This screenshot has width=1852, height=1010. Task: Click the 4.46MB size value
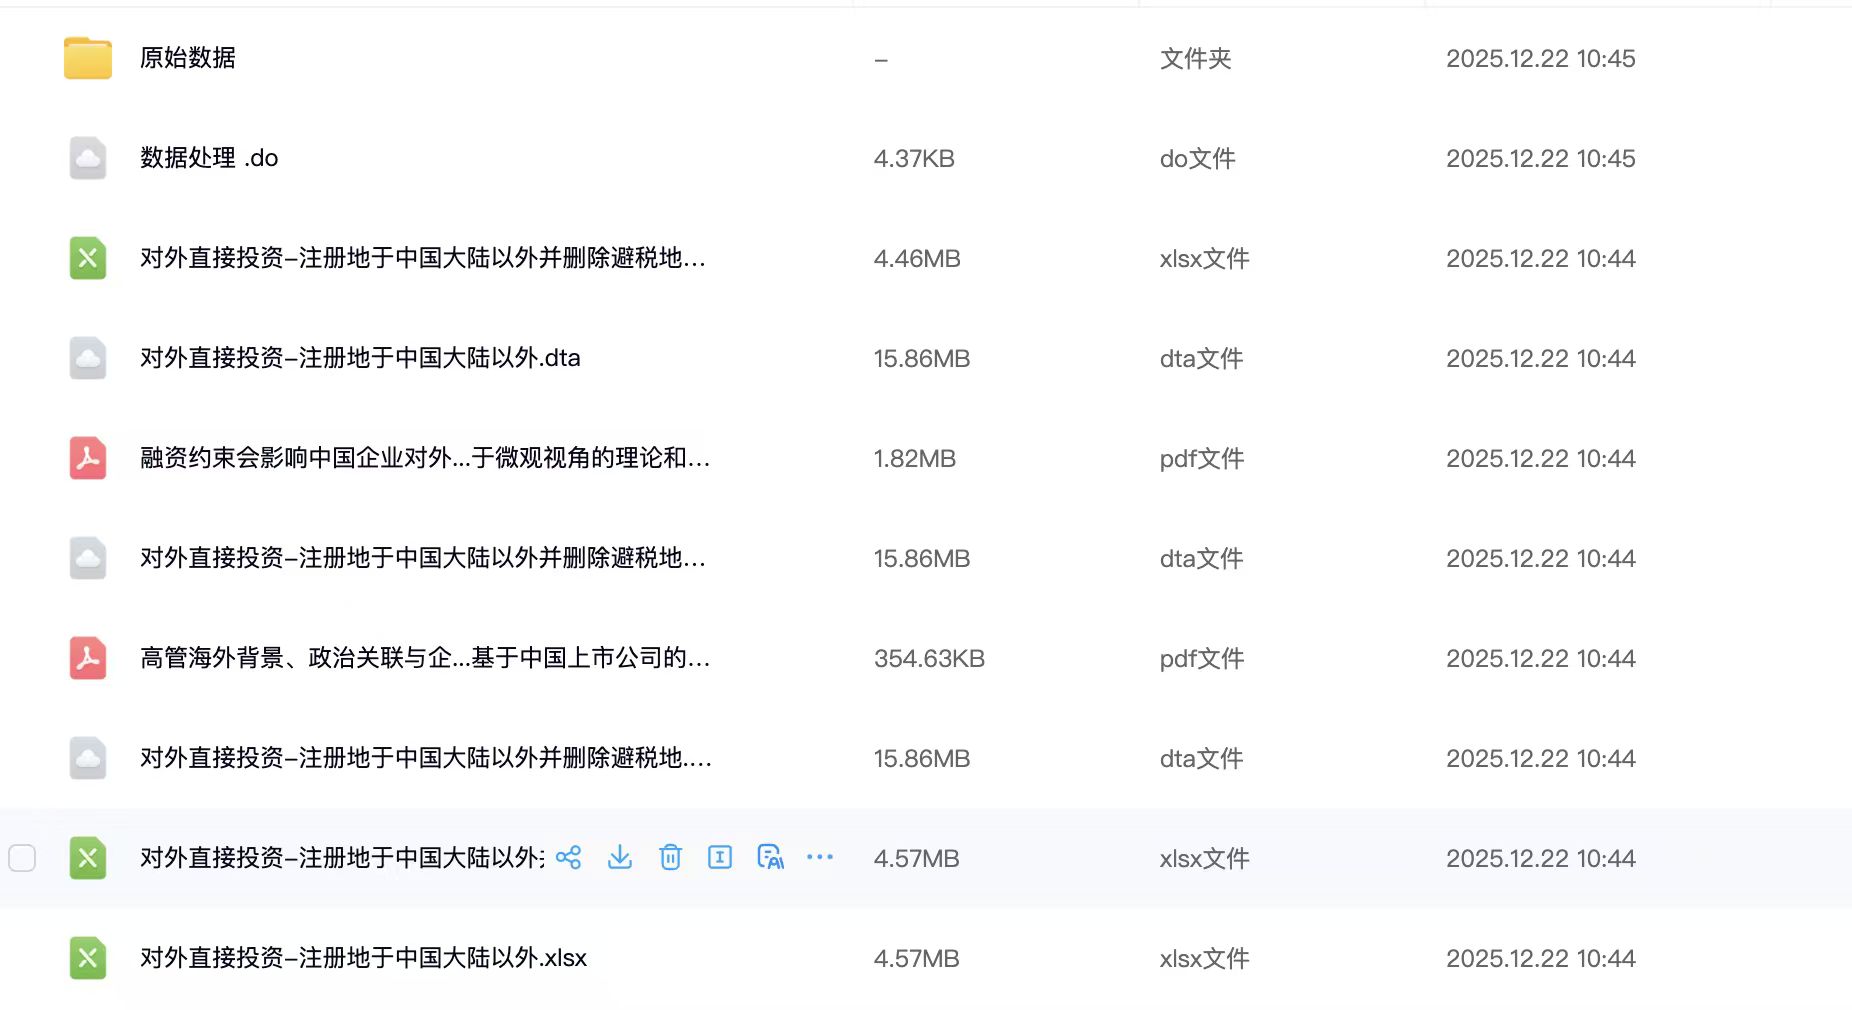tap(917, 259)
